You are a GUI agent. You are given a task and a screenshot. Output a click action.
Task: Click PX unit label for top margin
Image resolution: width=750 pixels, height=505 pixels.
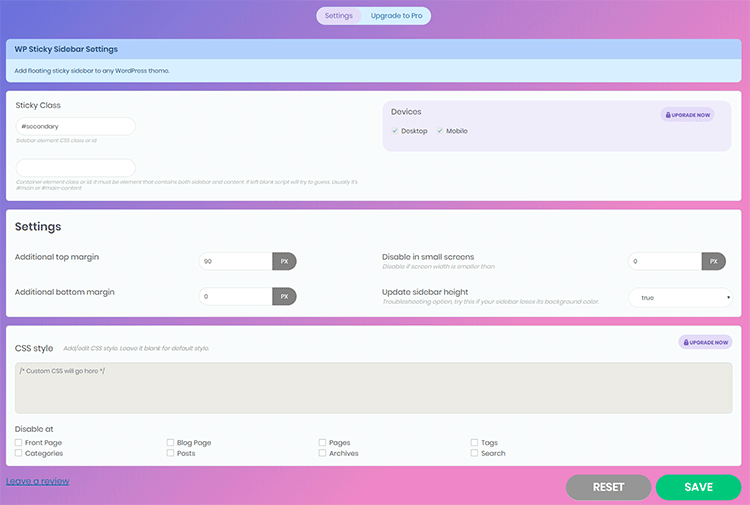click(285, 262)
